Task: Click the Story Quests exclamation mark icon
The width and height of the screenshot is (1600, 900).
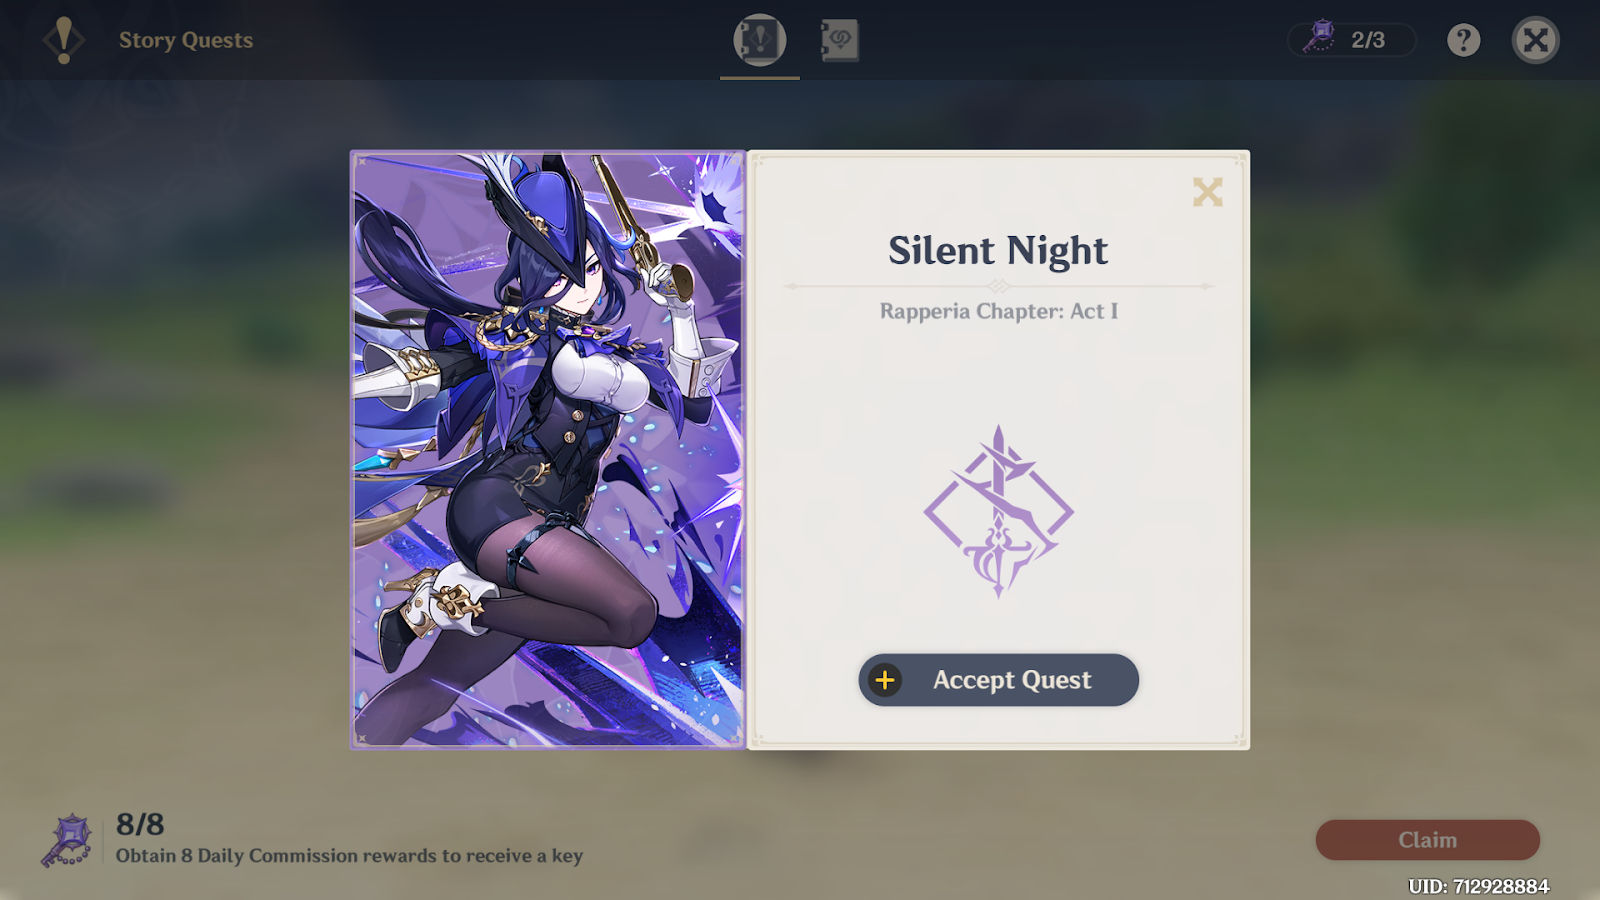Action: (x=64, y=40)
